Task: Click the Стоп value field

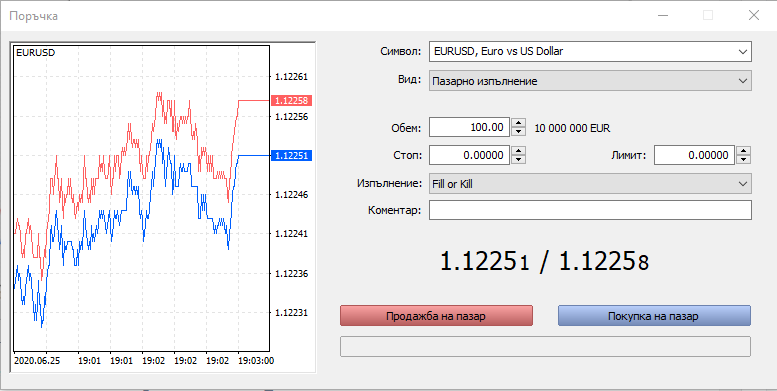Action: (x=469, y=155)
